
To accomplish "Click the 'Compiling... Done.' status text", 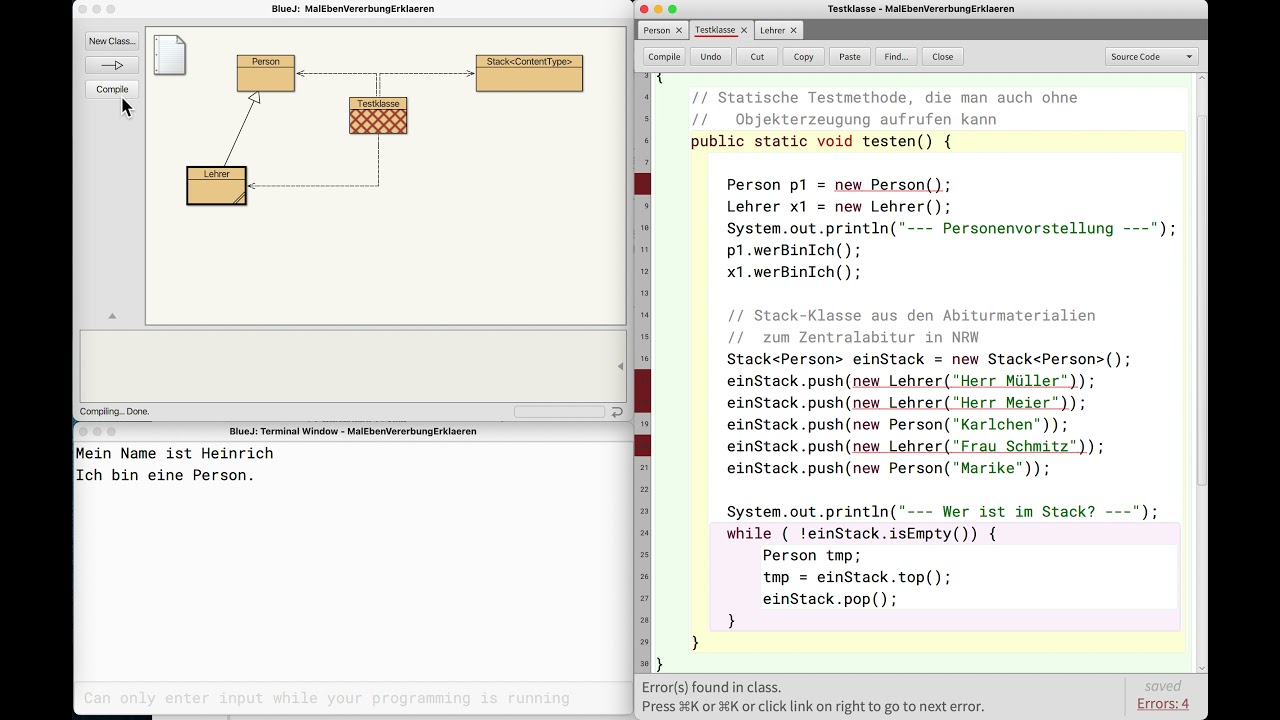I will click(x=115, y=411).
